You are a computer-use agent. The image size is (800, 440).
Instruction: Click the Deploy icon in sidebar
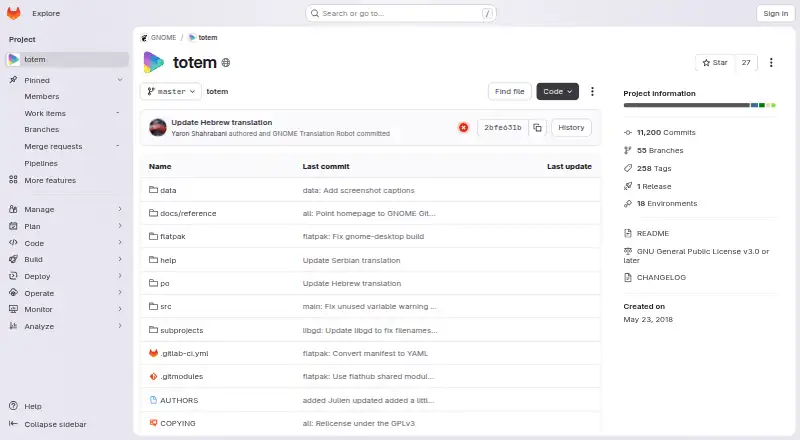[x=13, y=276]
